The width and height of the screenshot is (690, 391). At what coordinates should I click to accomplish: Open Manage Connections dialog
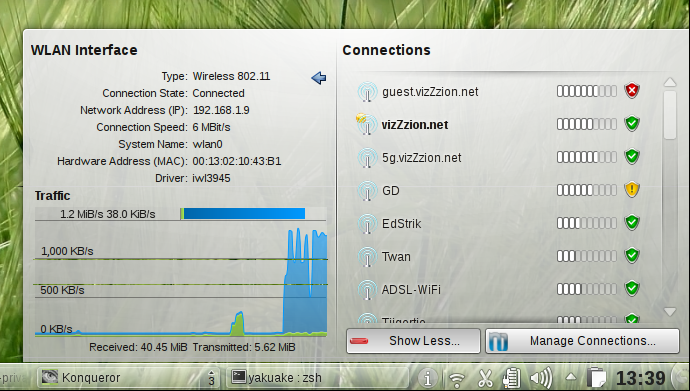(x=583, y=341)
